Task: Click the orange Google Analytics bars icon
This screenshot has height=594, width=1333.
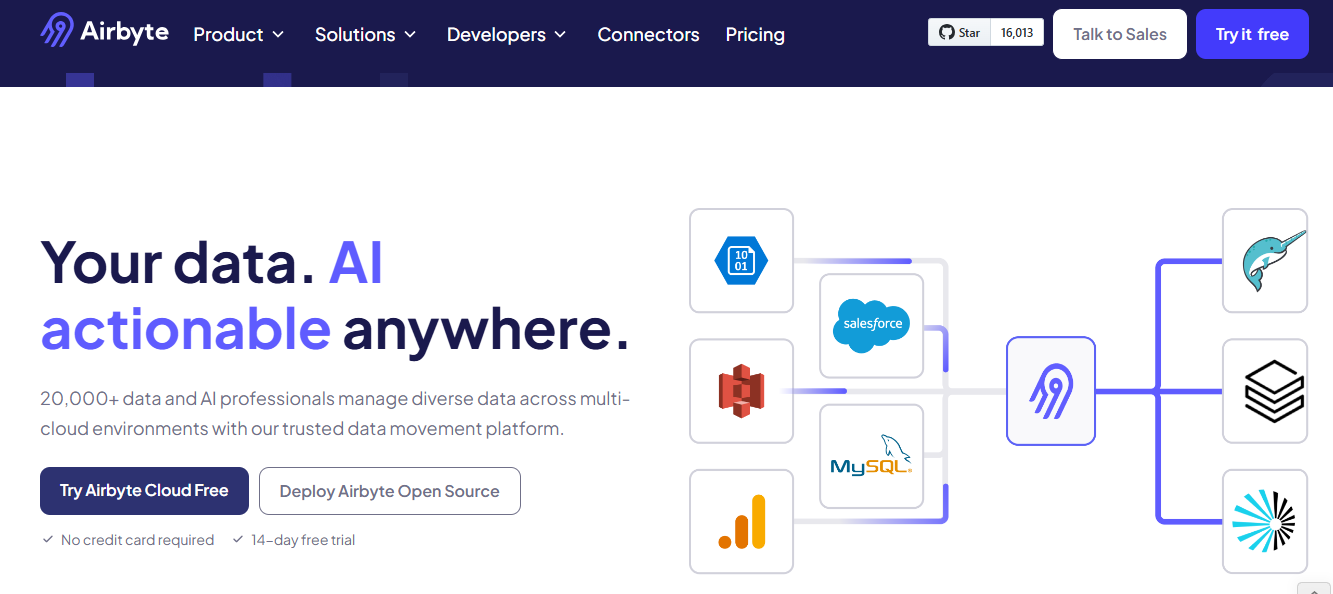Action: [741, 521]
